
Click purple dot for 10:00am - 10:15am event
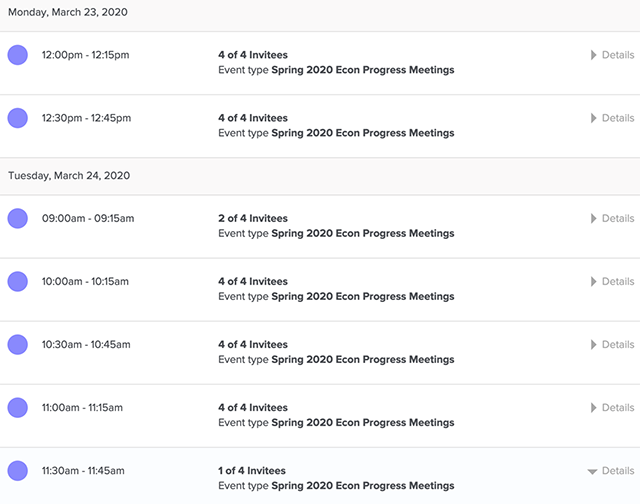coord(18,282)
